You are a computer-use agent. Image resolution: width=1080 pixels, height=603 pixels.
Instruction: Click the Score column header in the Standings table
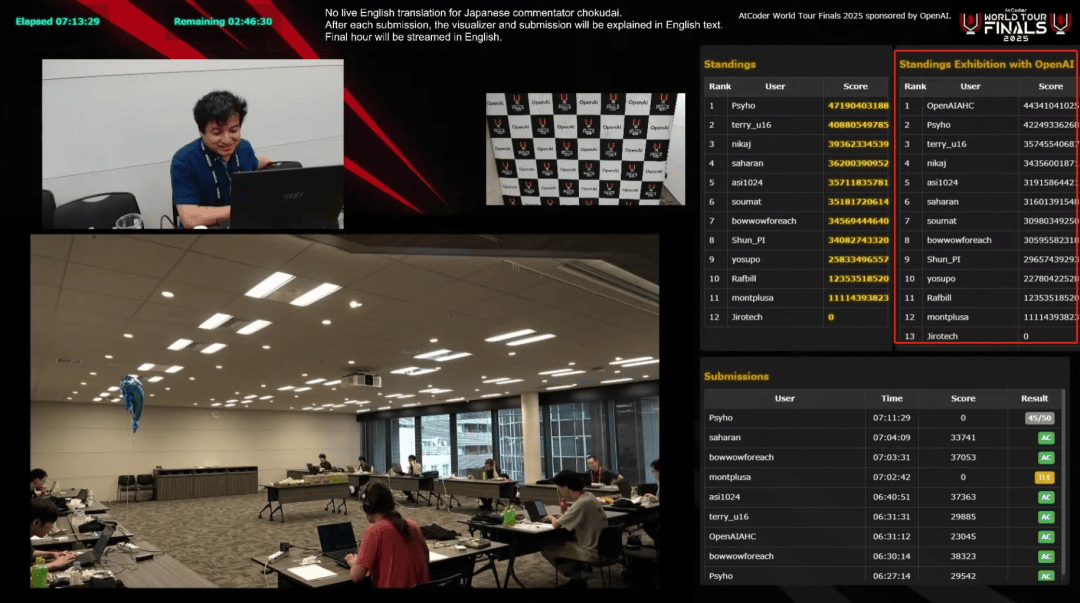(x=855, y=86)
